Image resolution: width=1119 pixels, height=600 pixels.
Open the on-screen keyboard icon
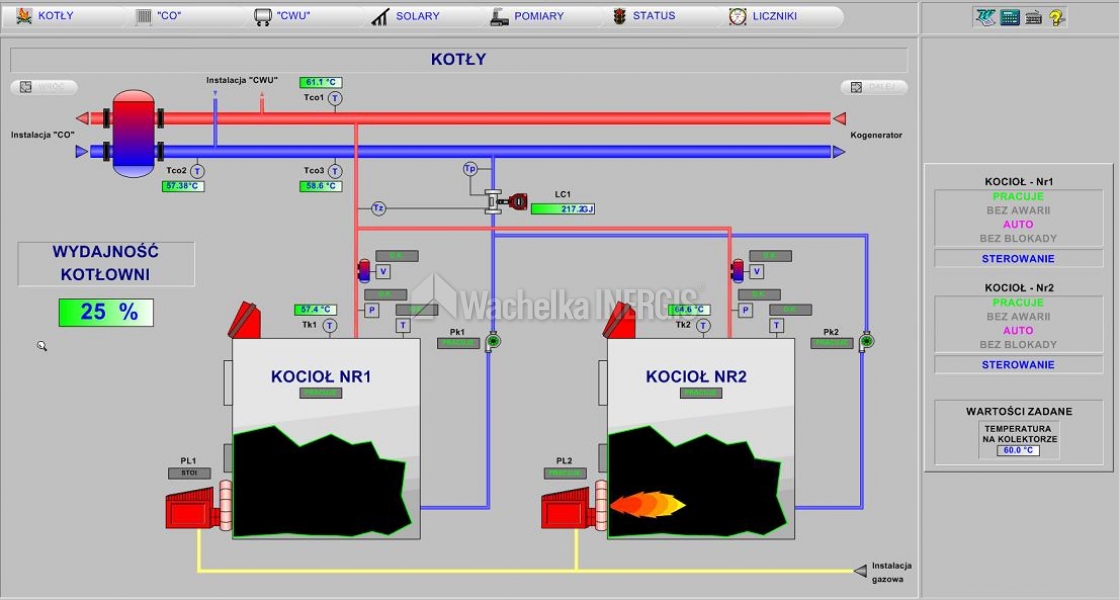(x=1033, y=18)
